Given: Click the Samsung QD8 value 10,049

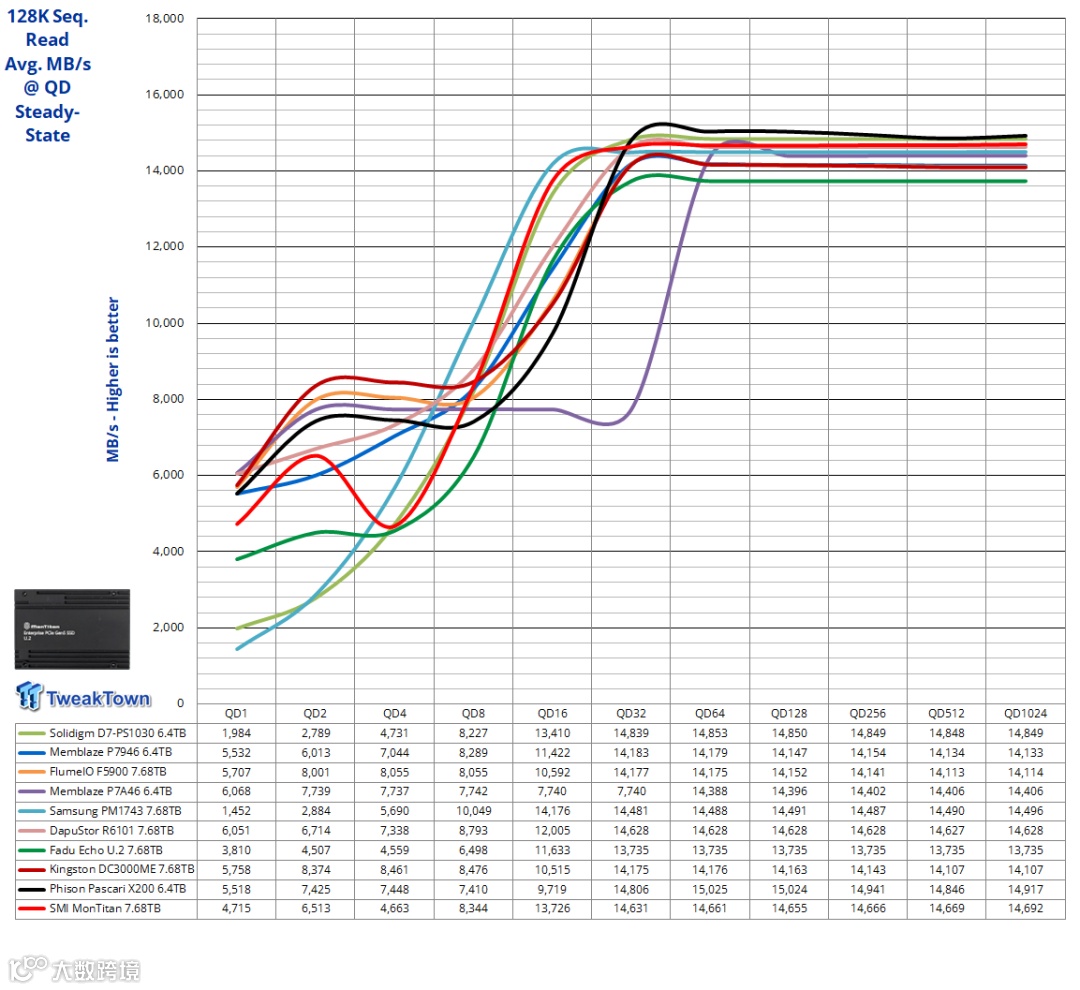Looking at the screenshot, I should pyautogui.click(x=473, y=811).
